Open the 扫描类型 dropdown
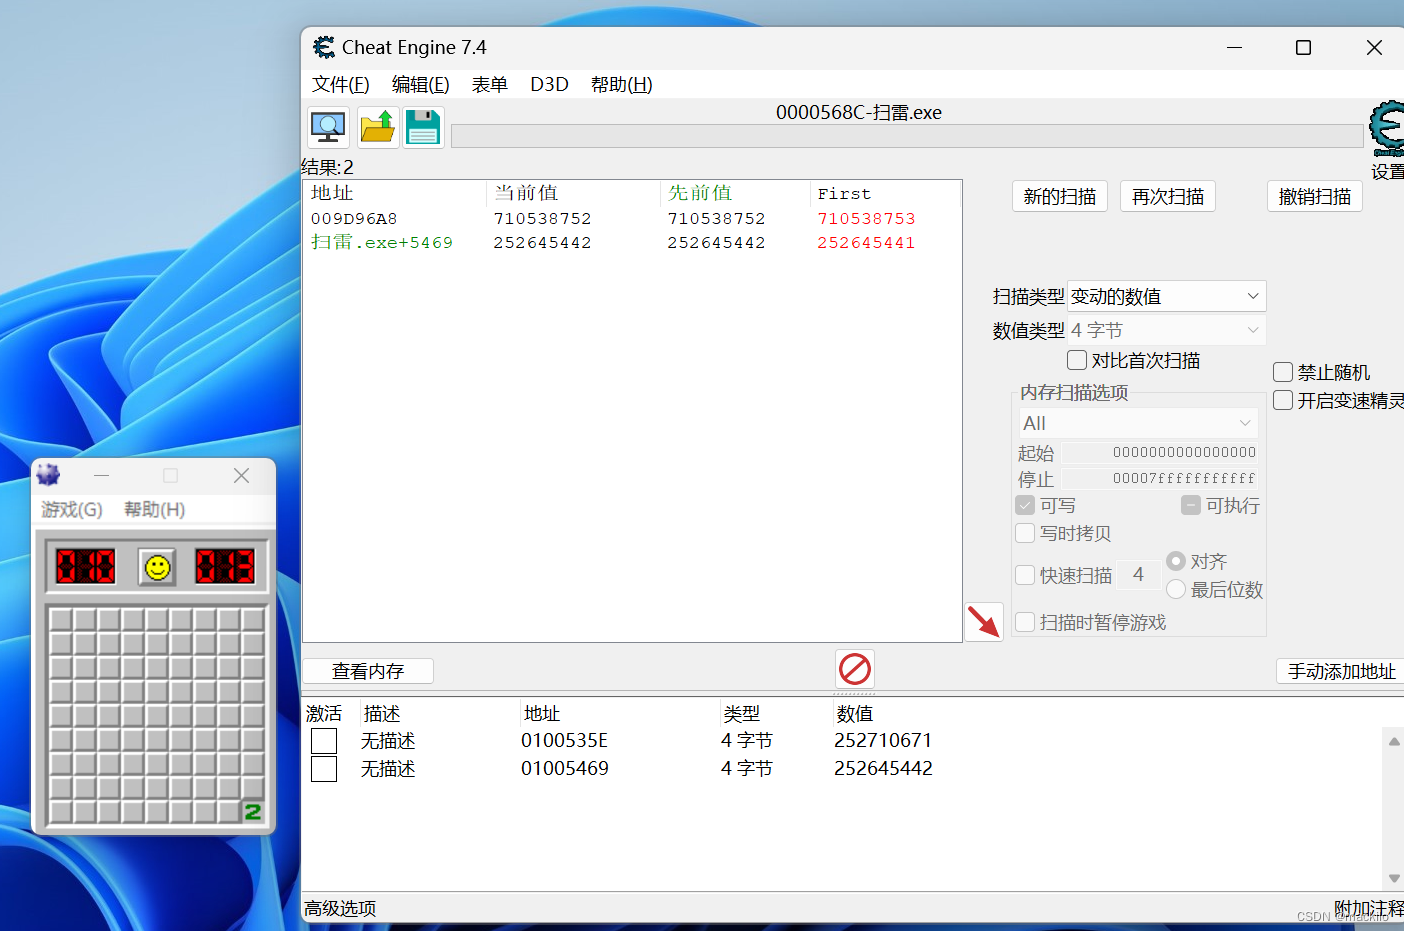The height and width of the screenshot is (931, 1404). [1167, 296]
